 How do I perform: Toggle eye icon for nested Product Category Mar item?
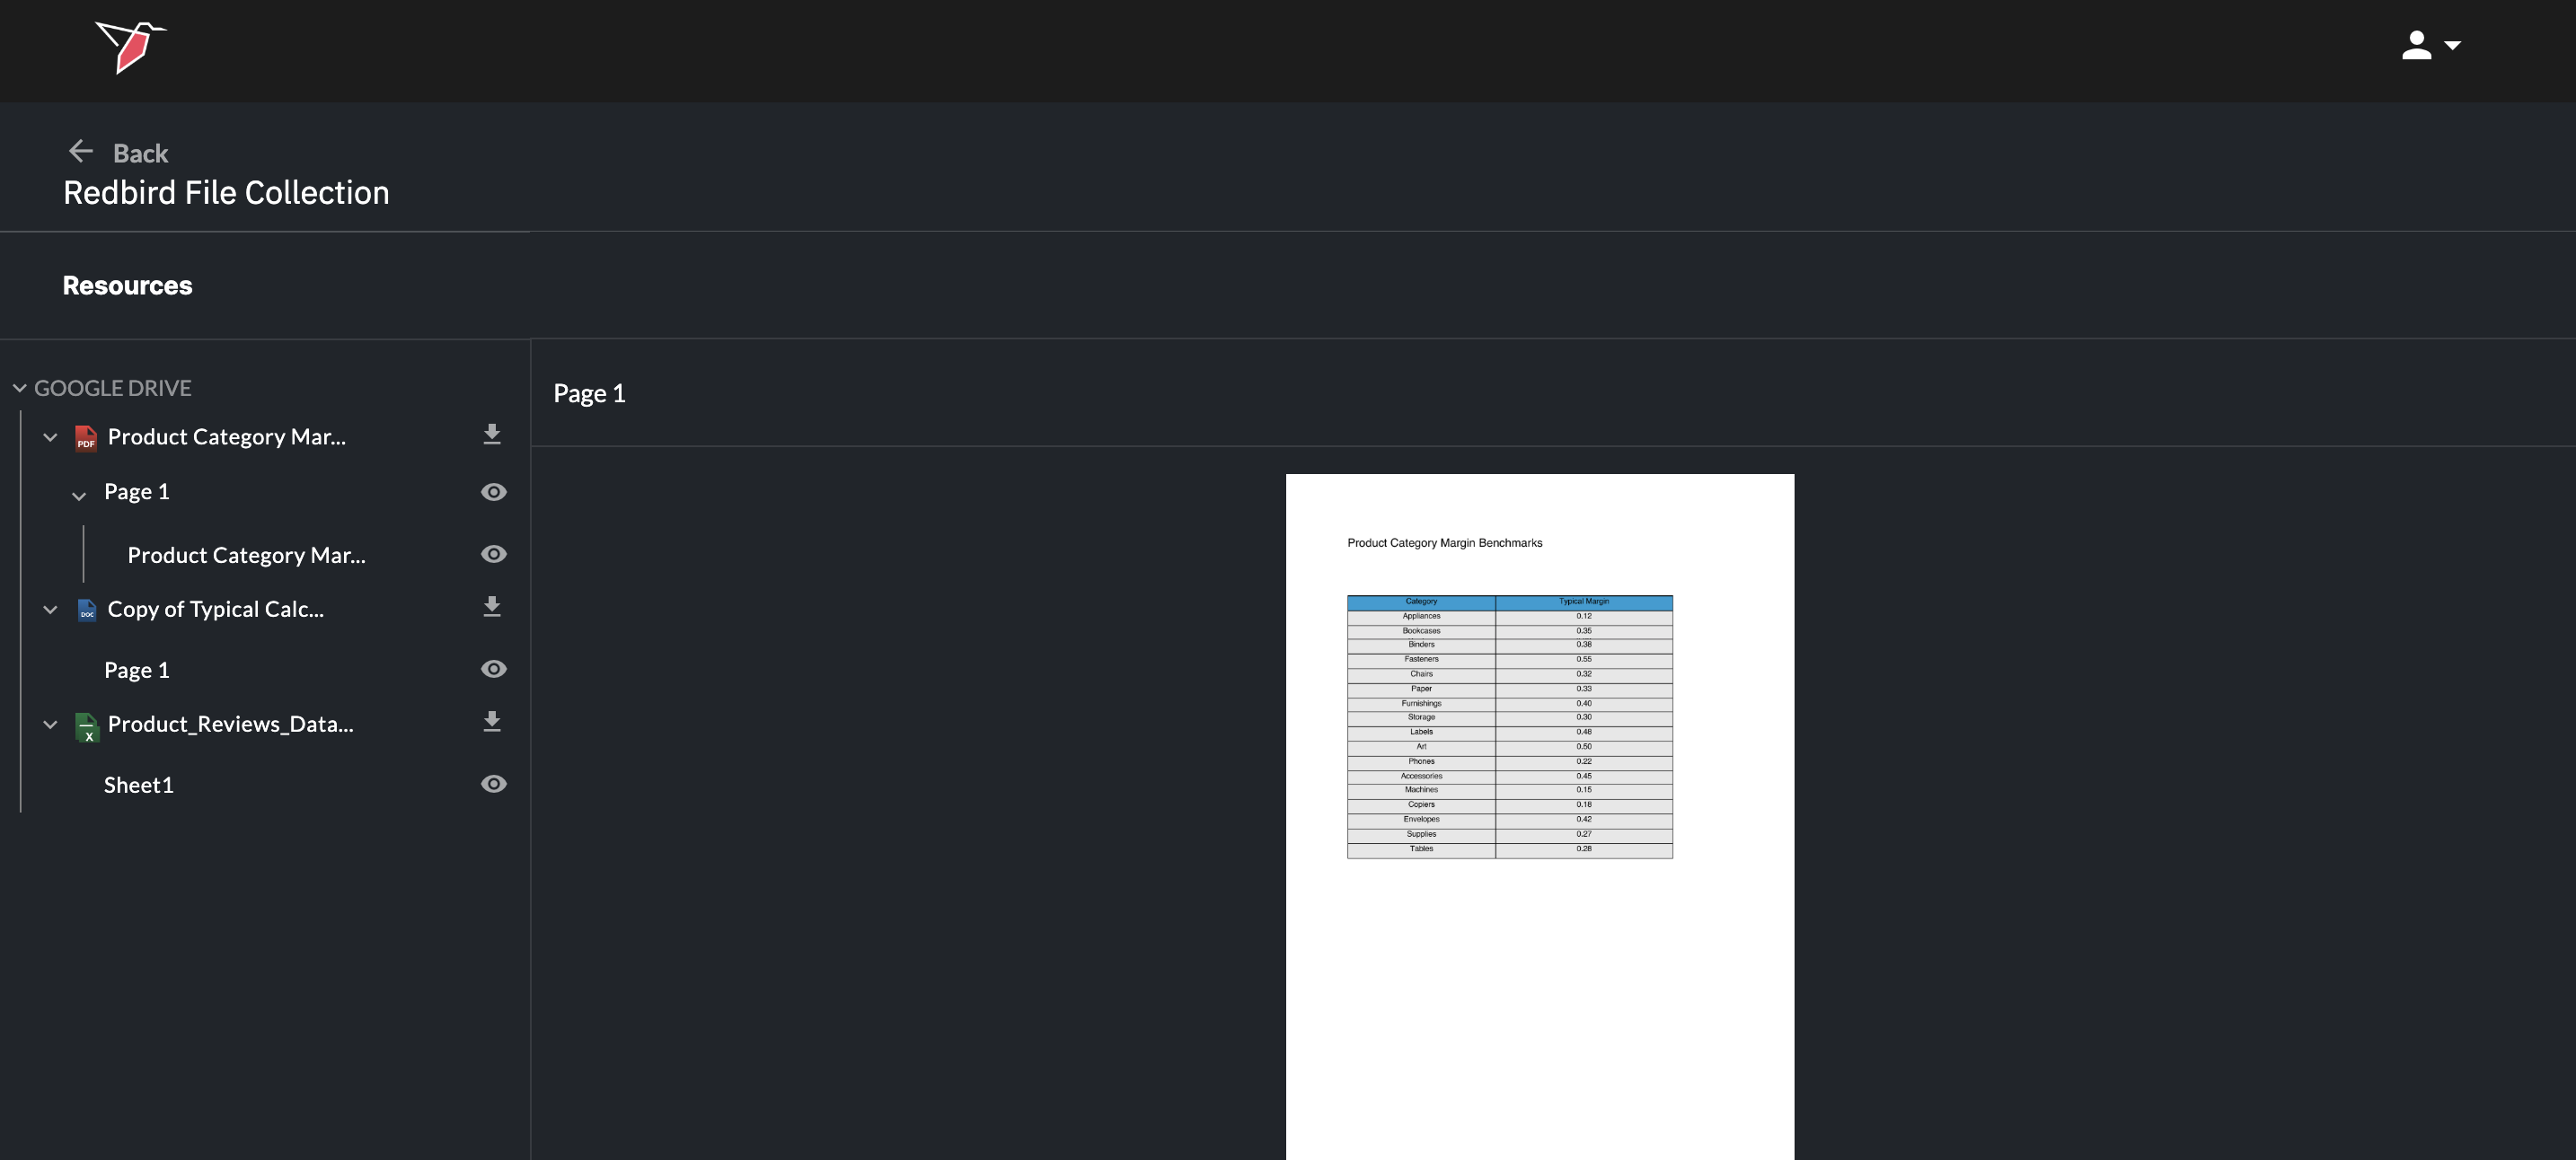pyautogui.click(x=493, y=554)
